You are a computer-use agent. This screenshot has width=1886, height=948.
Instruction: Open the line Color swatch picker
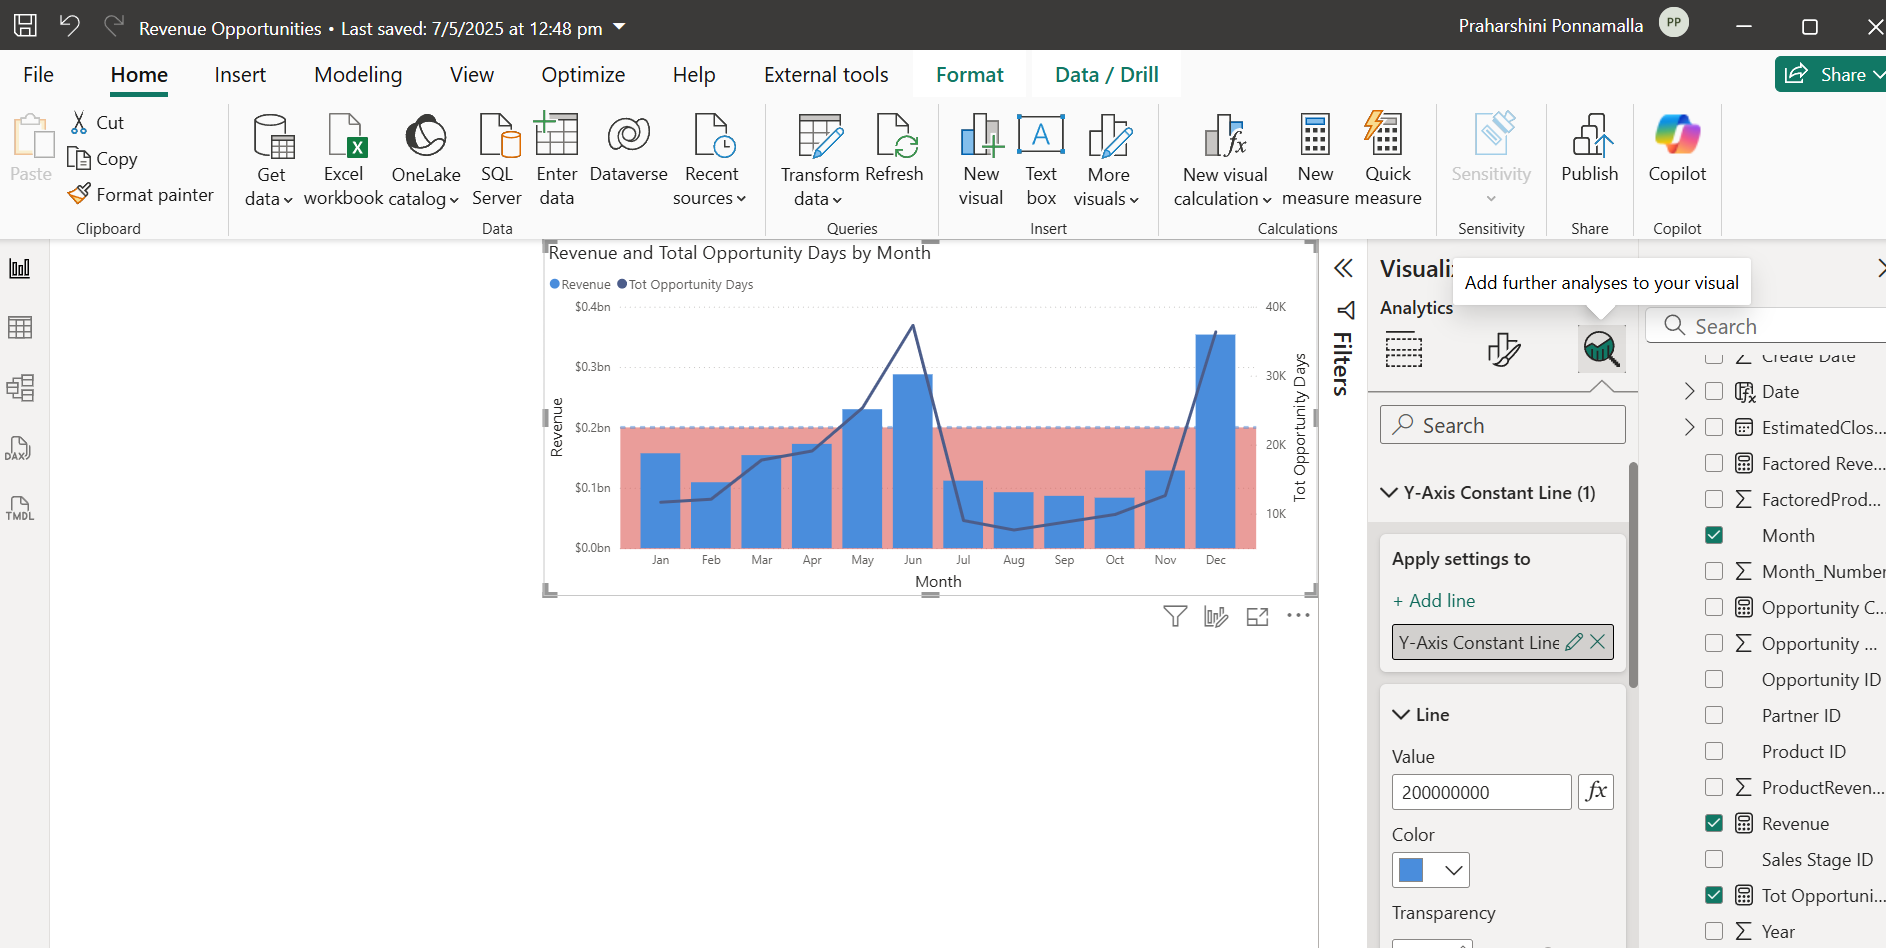[1430, 870]
